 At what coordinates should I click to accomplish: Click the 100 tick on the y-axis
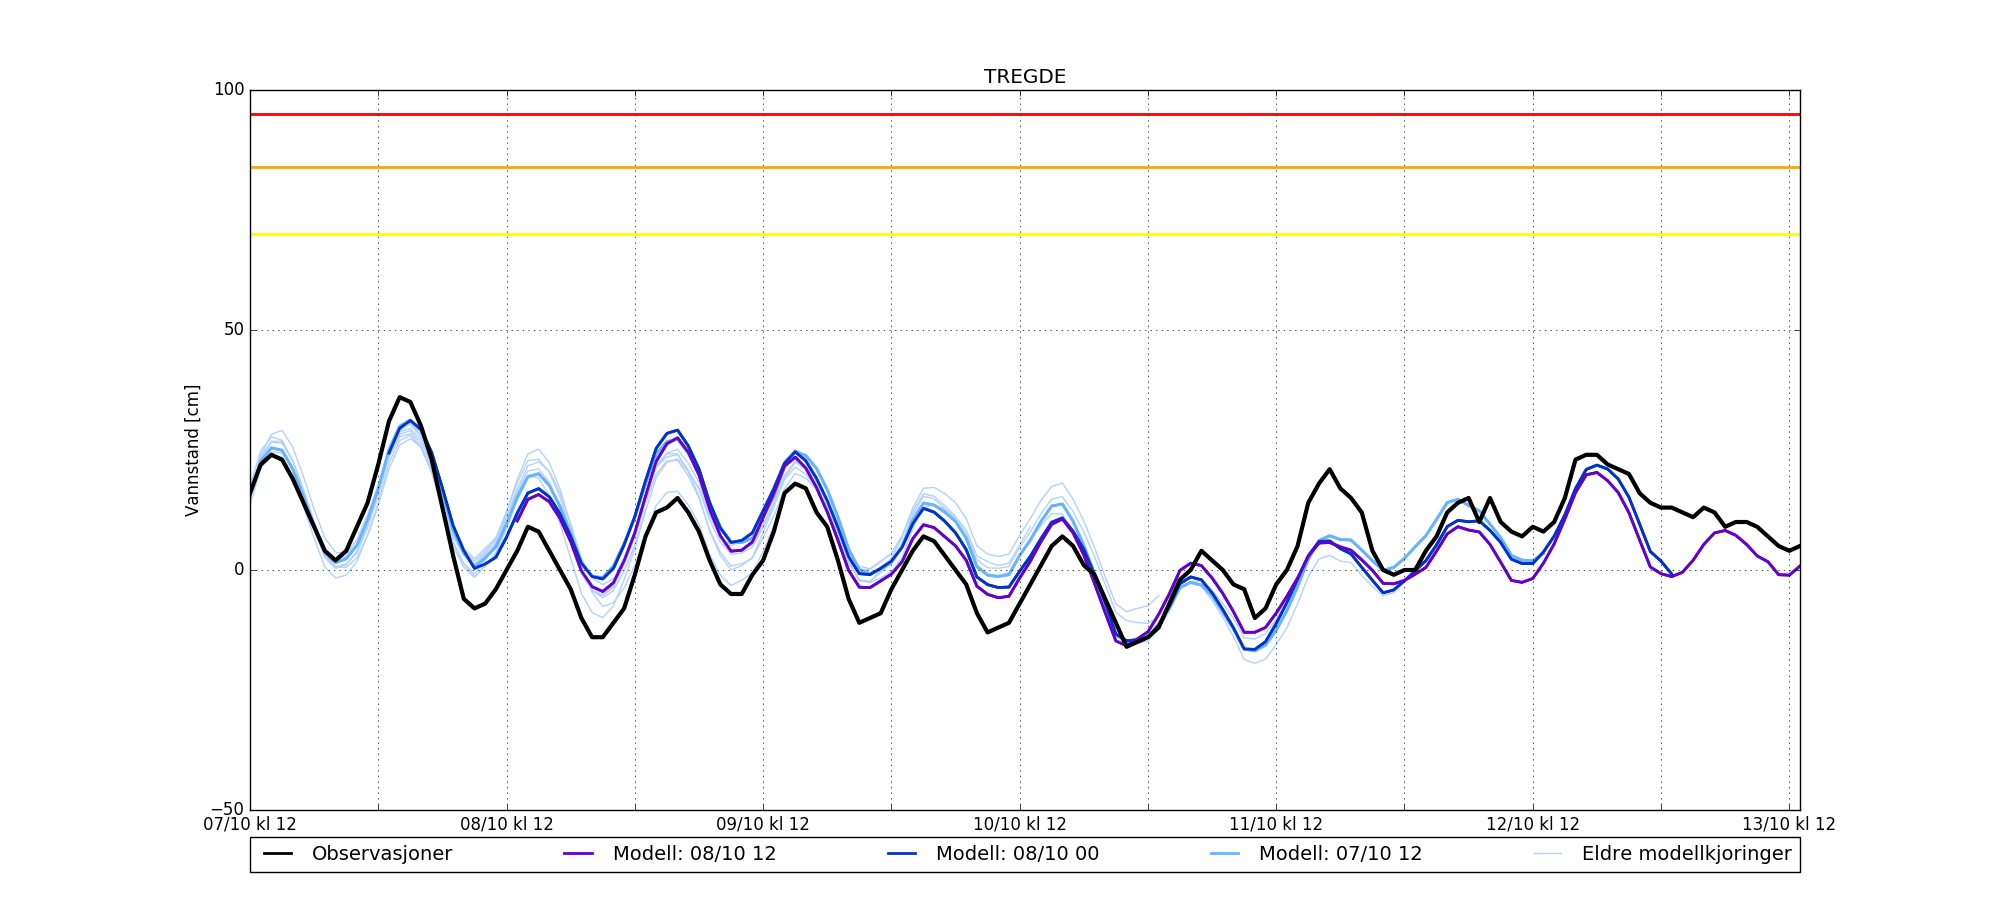click(229, 90)
